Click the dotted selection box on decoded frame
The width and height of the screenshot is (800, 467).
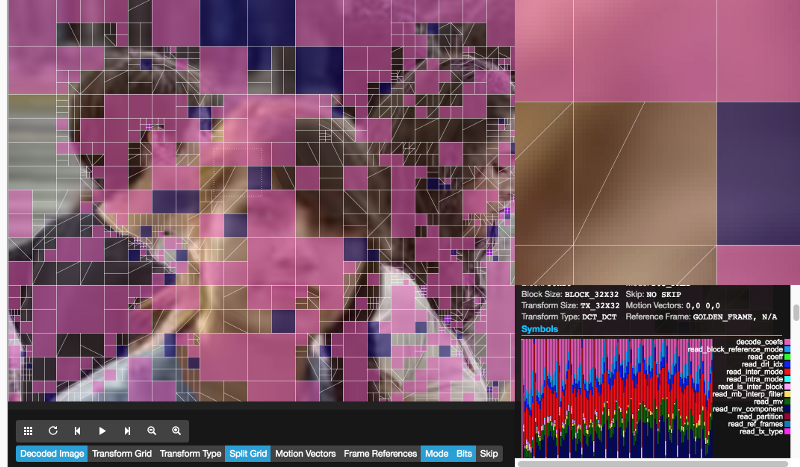[x=238, y=173]
